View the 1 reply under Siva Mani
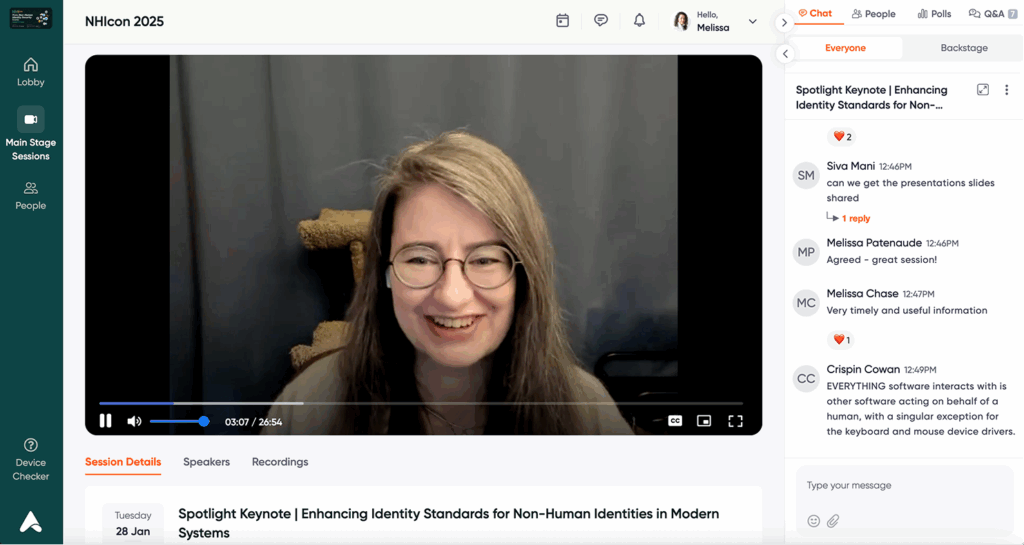Image resolution: width=1024 pixels, height=545 pixels. click(x=855, y=218)
